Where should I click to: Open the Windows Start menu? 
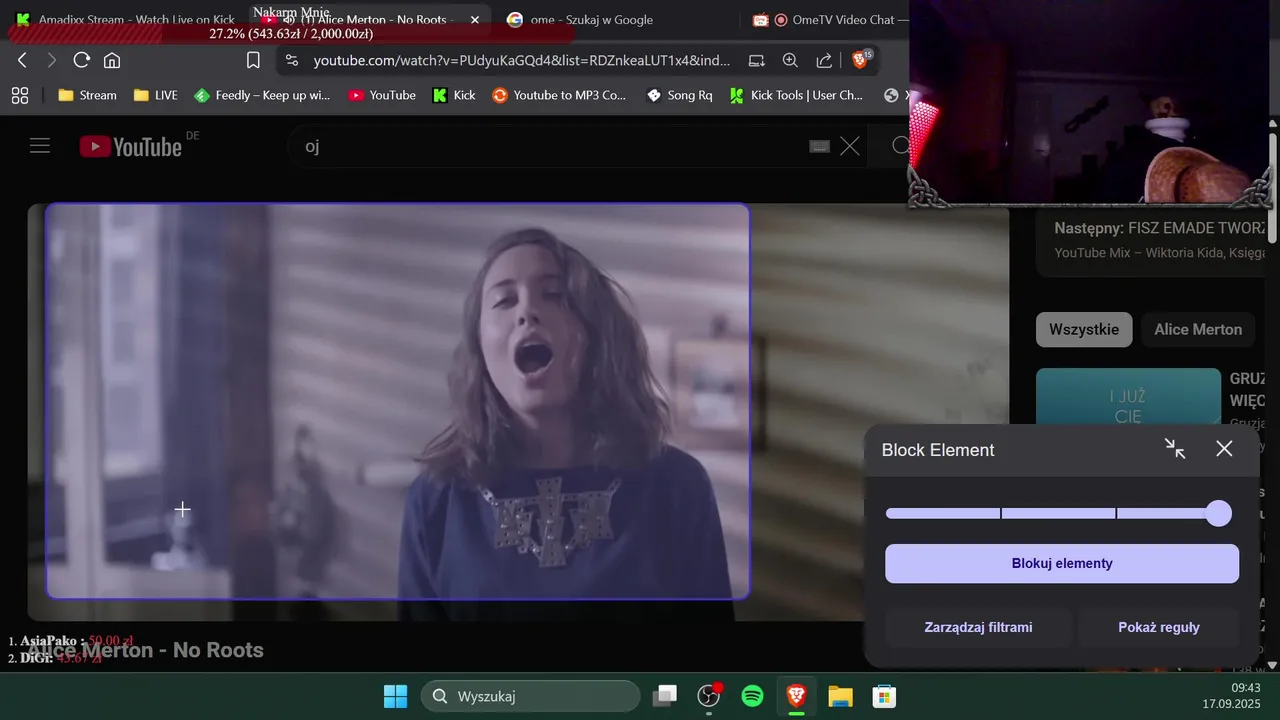(x=395, y=696)
